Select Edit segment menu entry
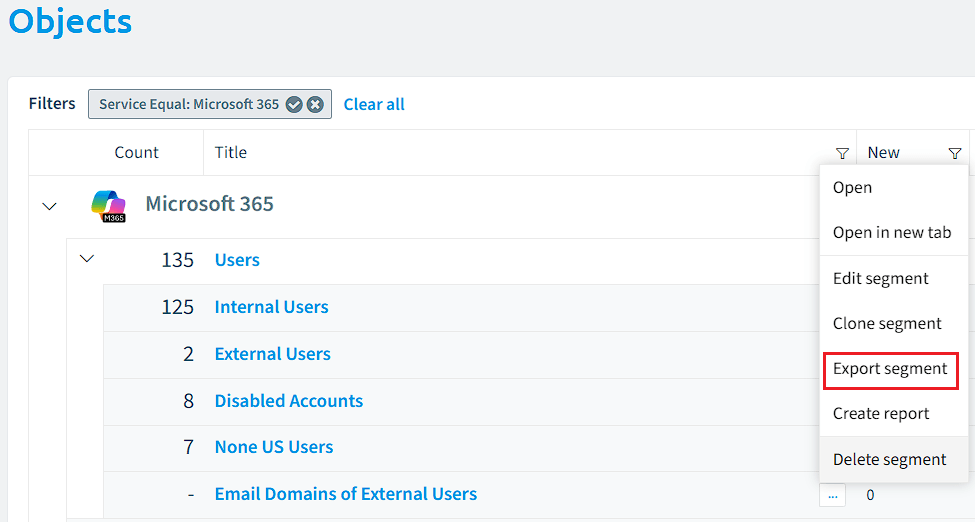This screenshot has width=975, height=522. (894, 278)
